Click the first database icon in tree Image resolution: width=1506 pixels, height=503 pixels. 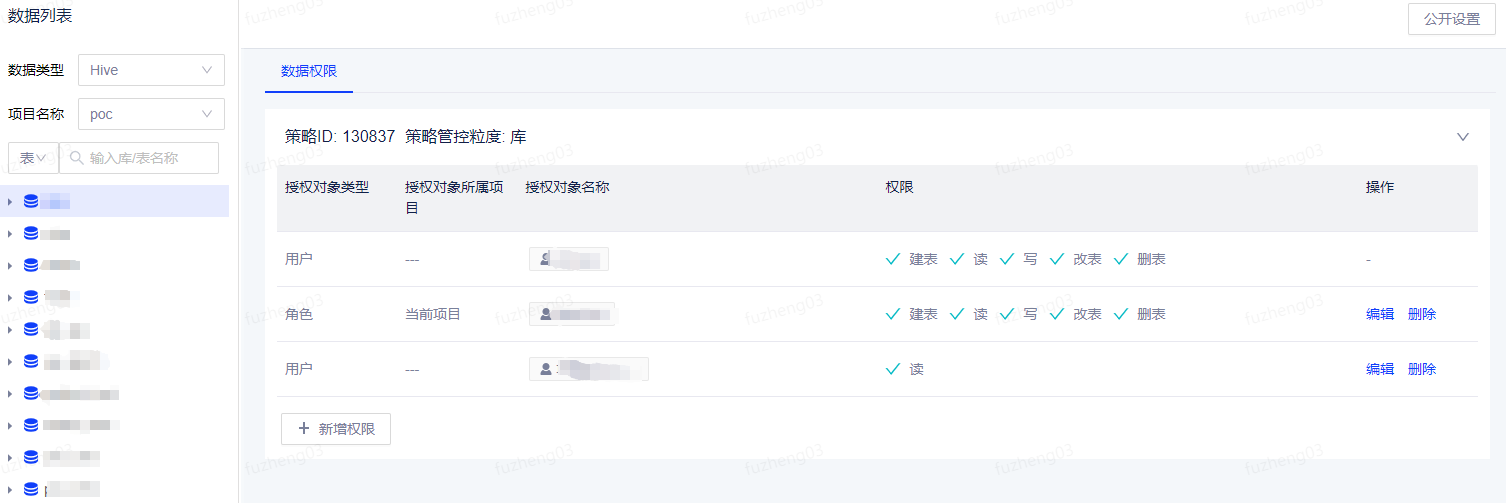[31, 202]
